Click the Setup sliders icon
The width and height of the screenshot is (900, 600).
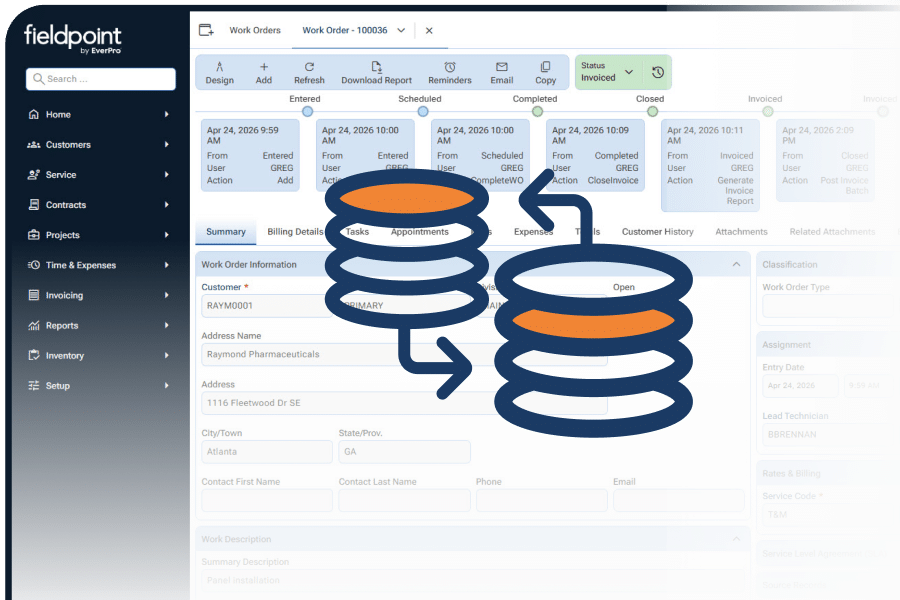point(34,385)
